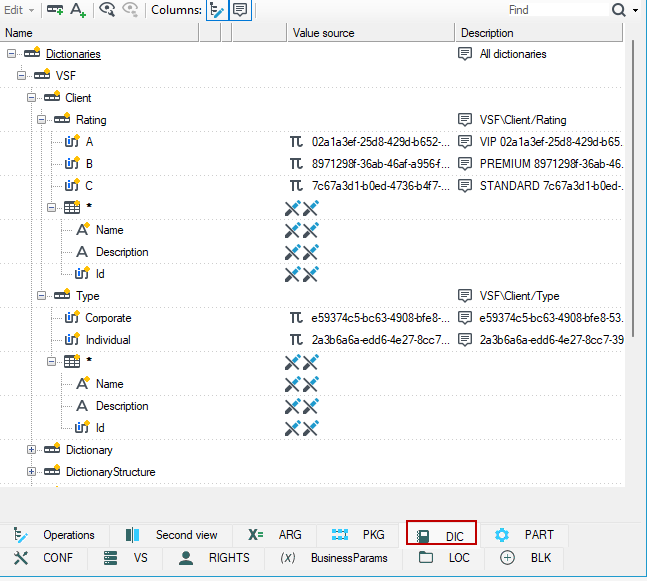647x581 pixels.
Task: Expand the DictionaryStructure node
Action: click(31, 471)
